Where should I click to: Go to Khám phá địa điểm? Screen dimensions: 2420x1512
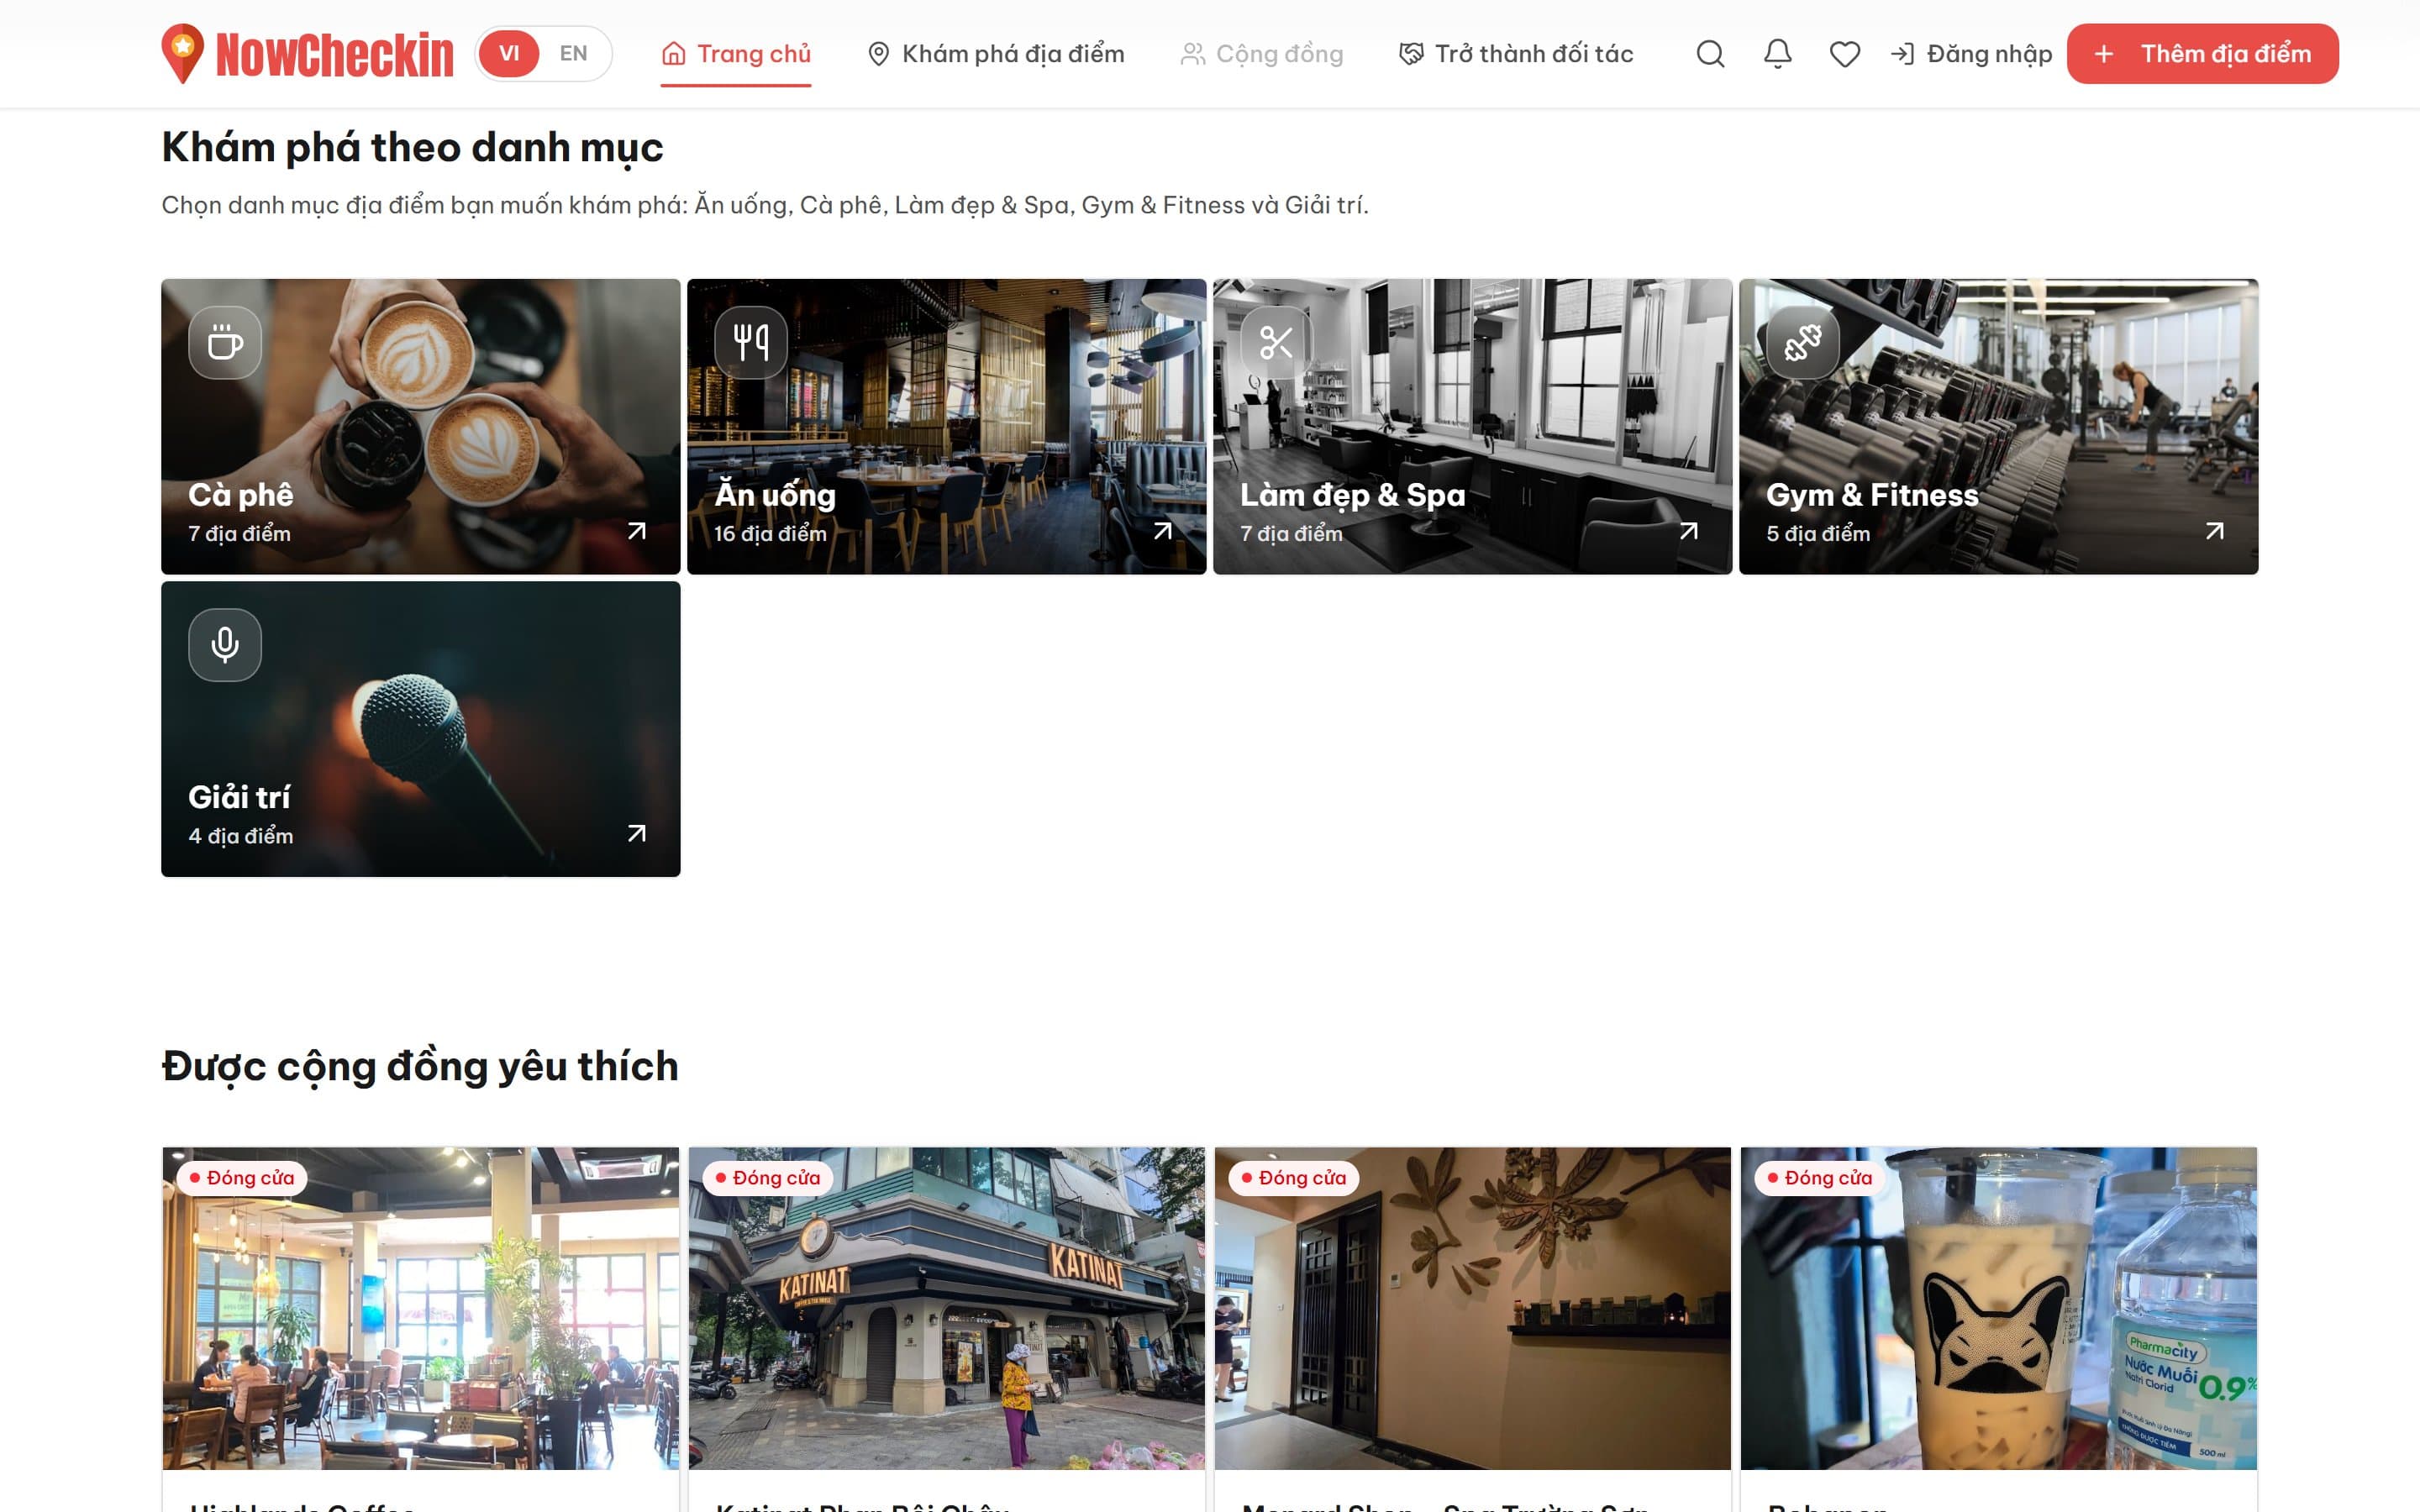click(995, 54)
